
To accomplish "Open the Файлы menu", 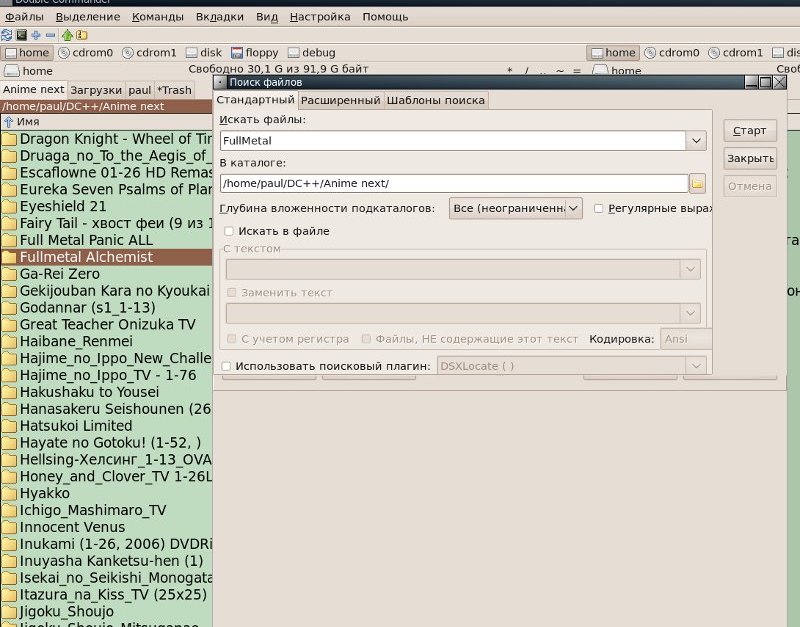I will coord(24,17).
